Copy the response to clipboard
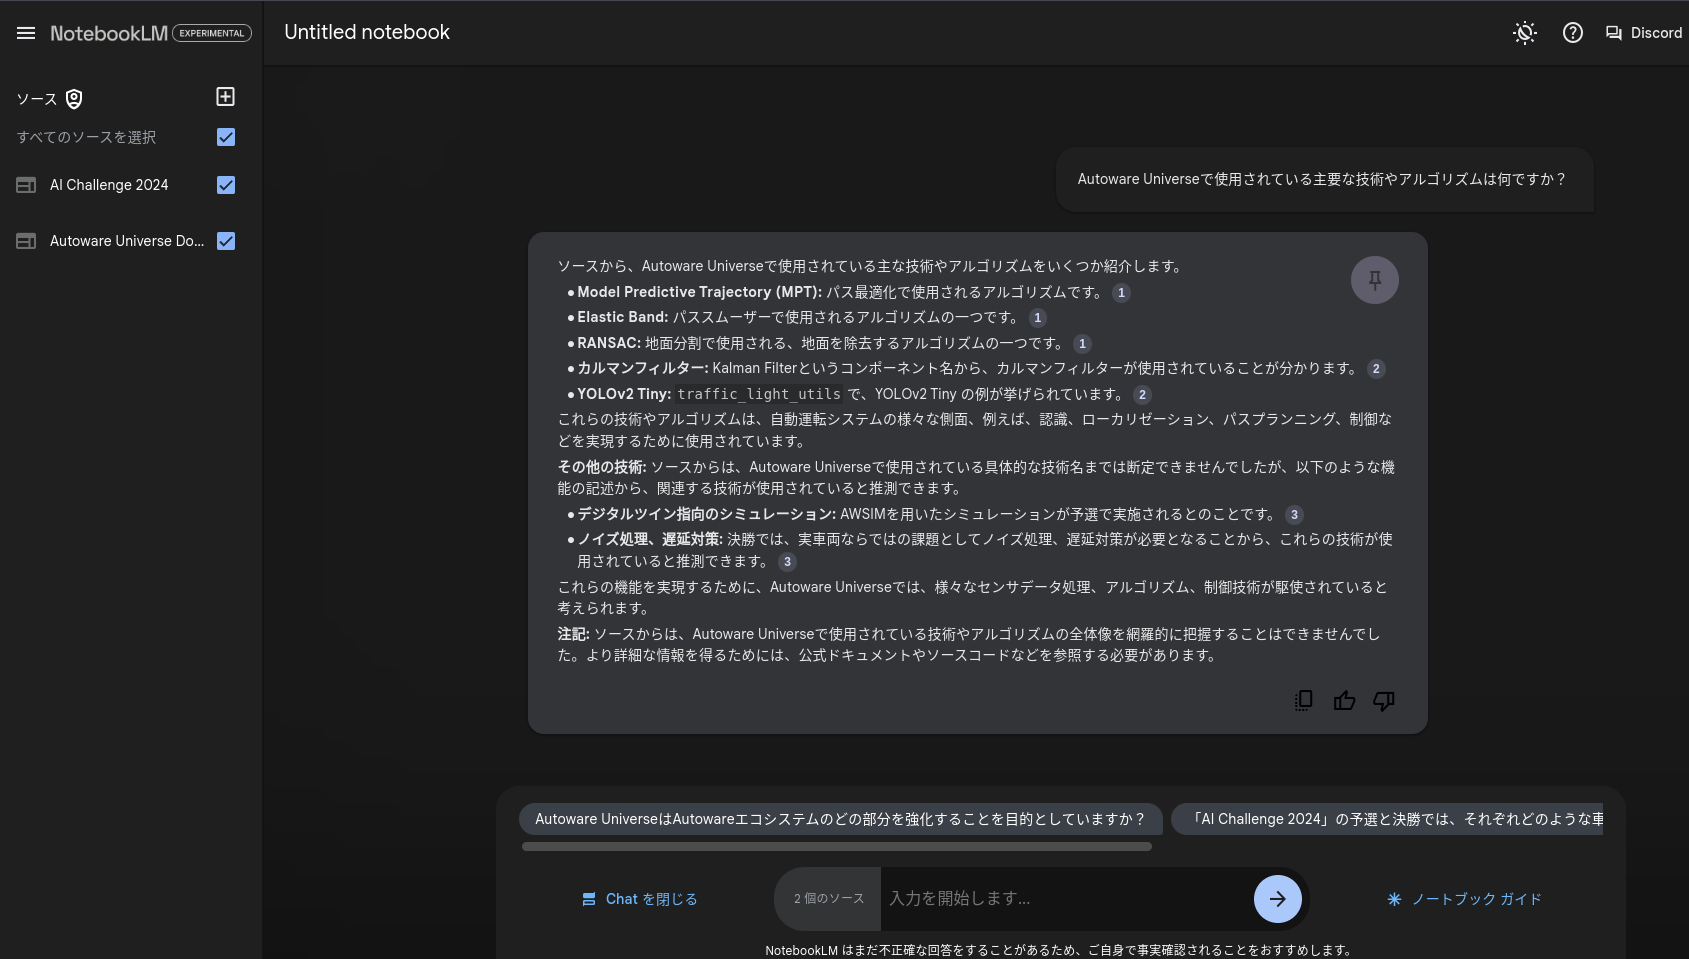The width and height of the screenshot is (1689, 959). (1304, 701)
